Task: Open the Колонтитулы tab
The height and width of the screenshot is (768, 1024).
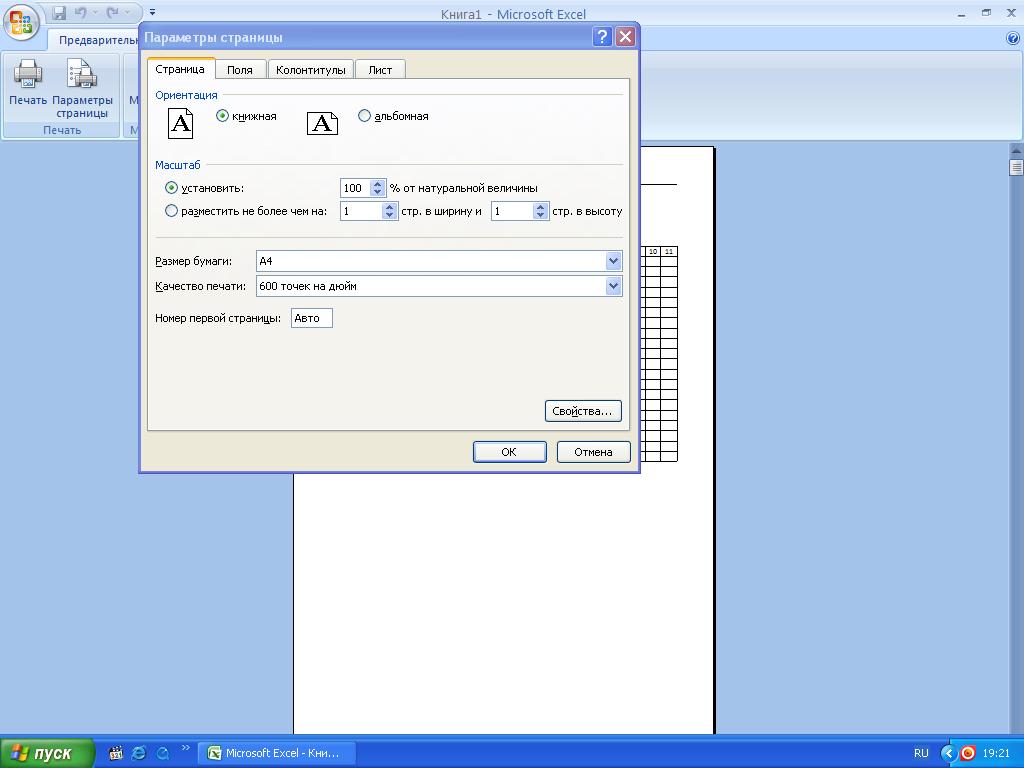Action: click(311, 70)
